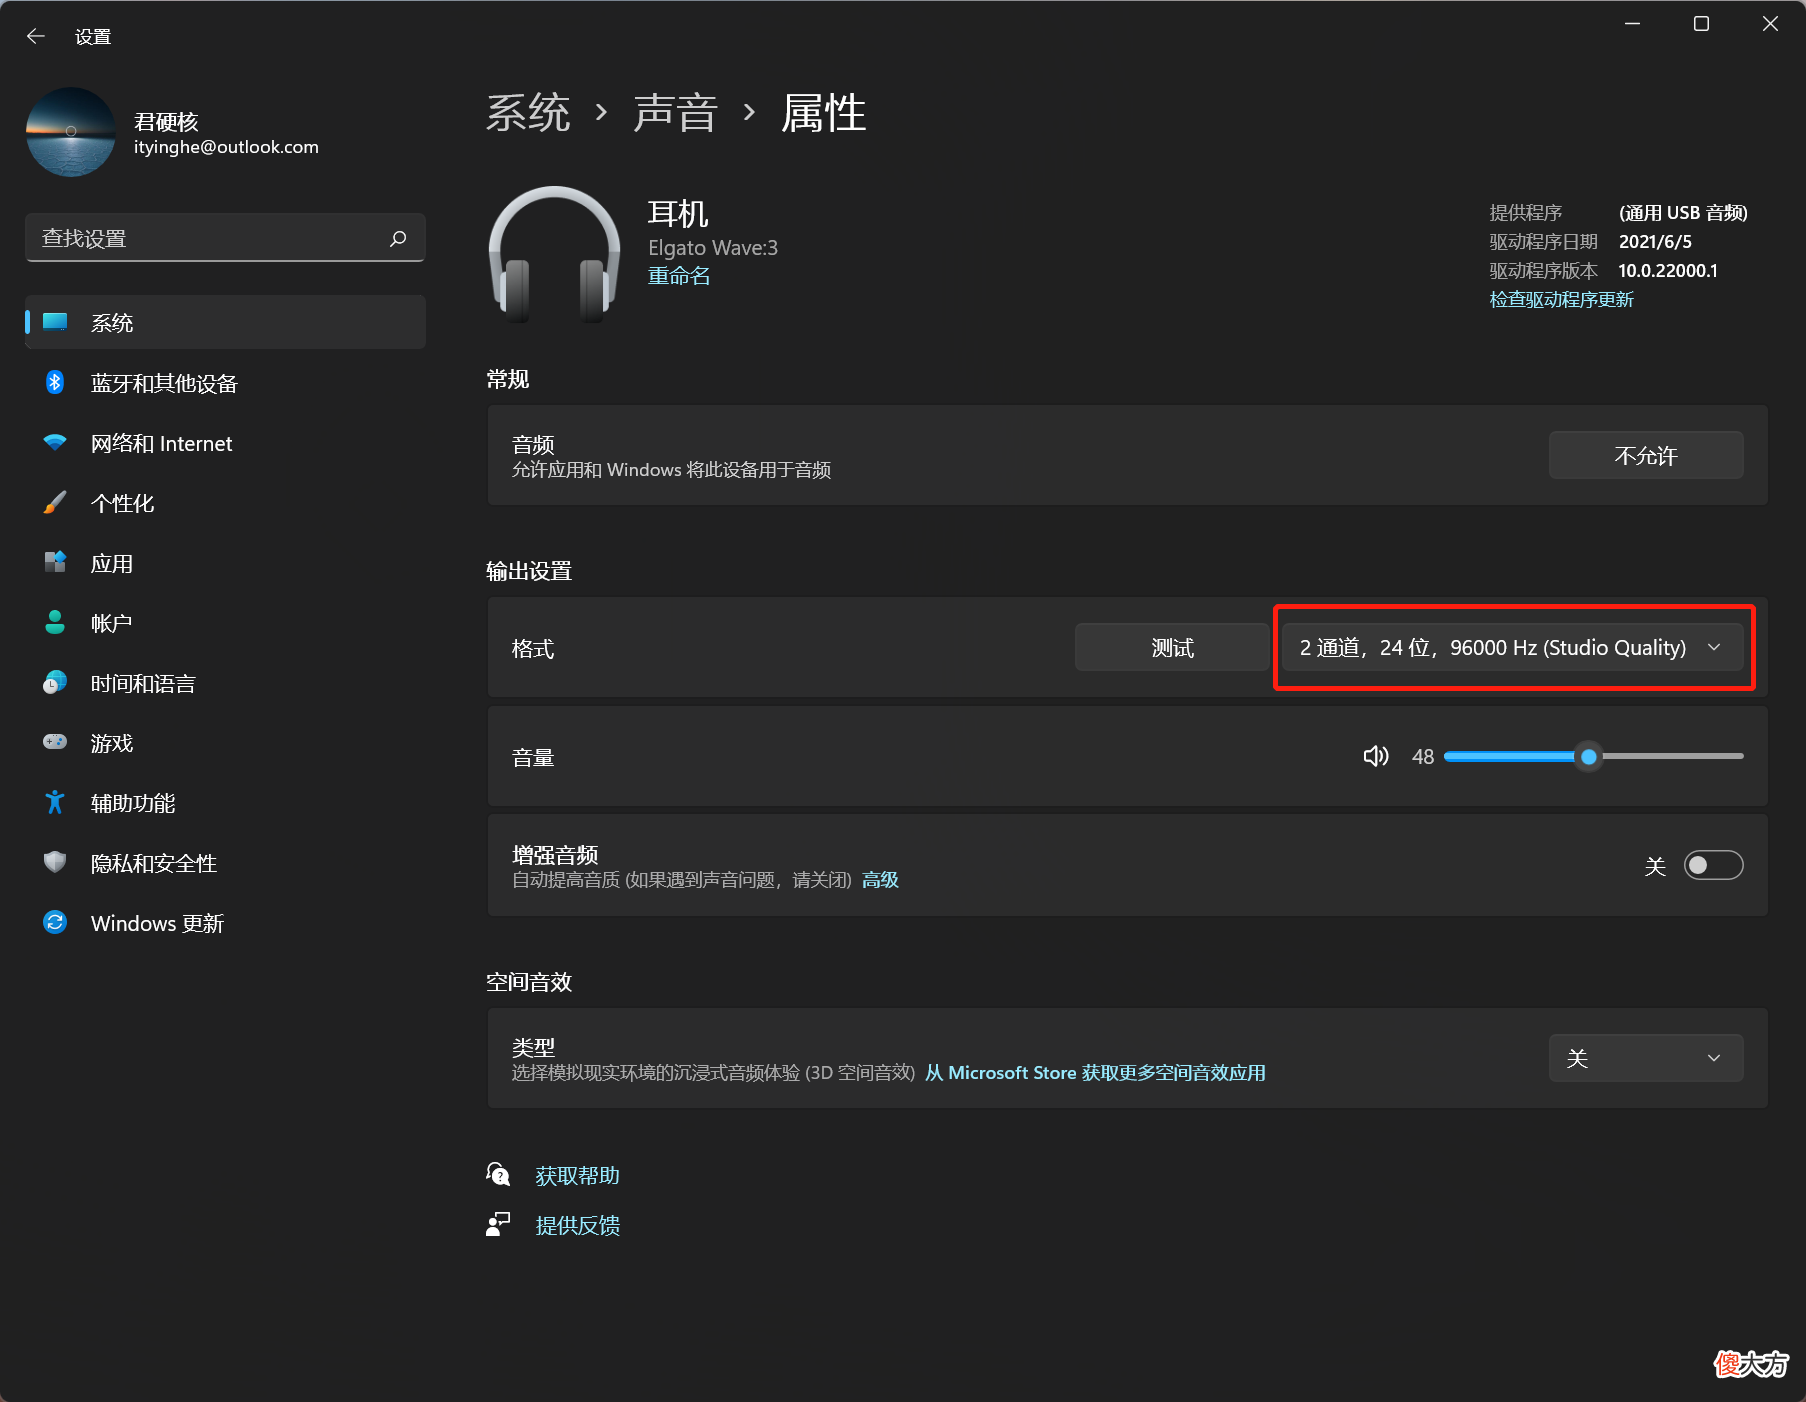Click the search magnifier icon
Image resolution: width=1806 pixels, height=1402 pixels.
(x=398, y=238)
